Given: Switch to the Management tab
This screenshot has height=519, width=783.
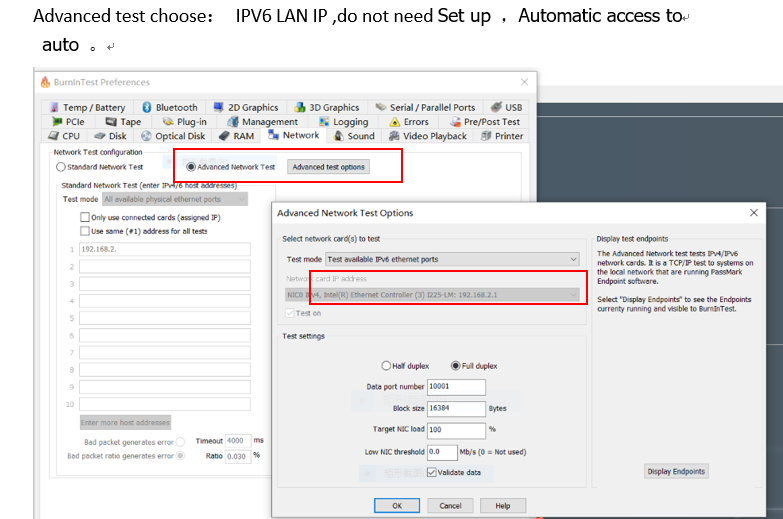Looking at the screenshot, I should [263, 121].
